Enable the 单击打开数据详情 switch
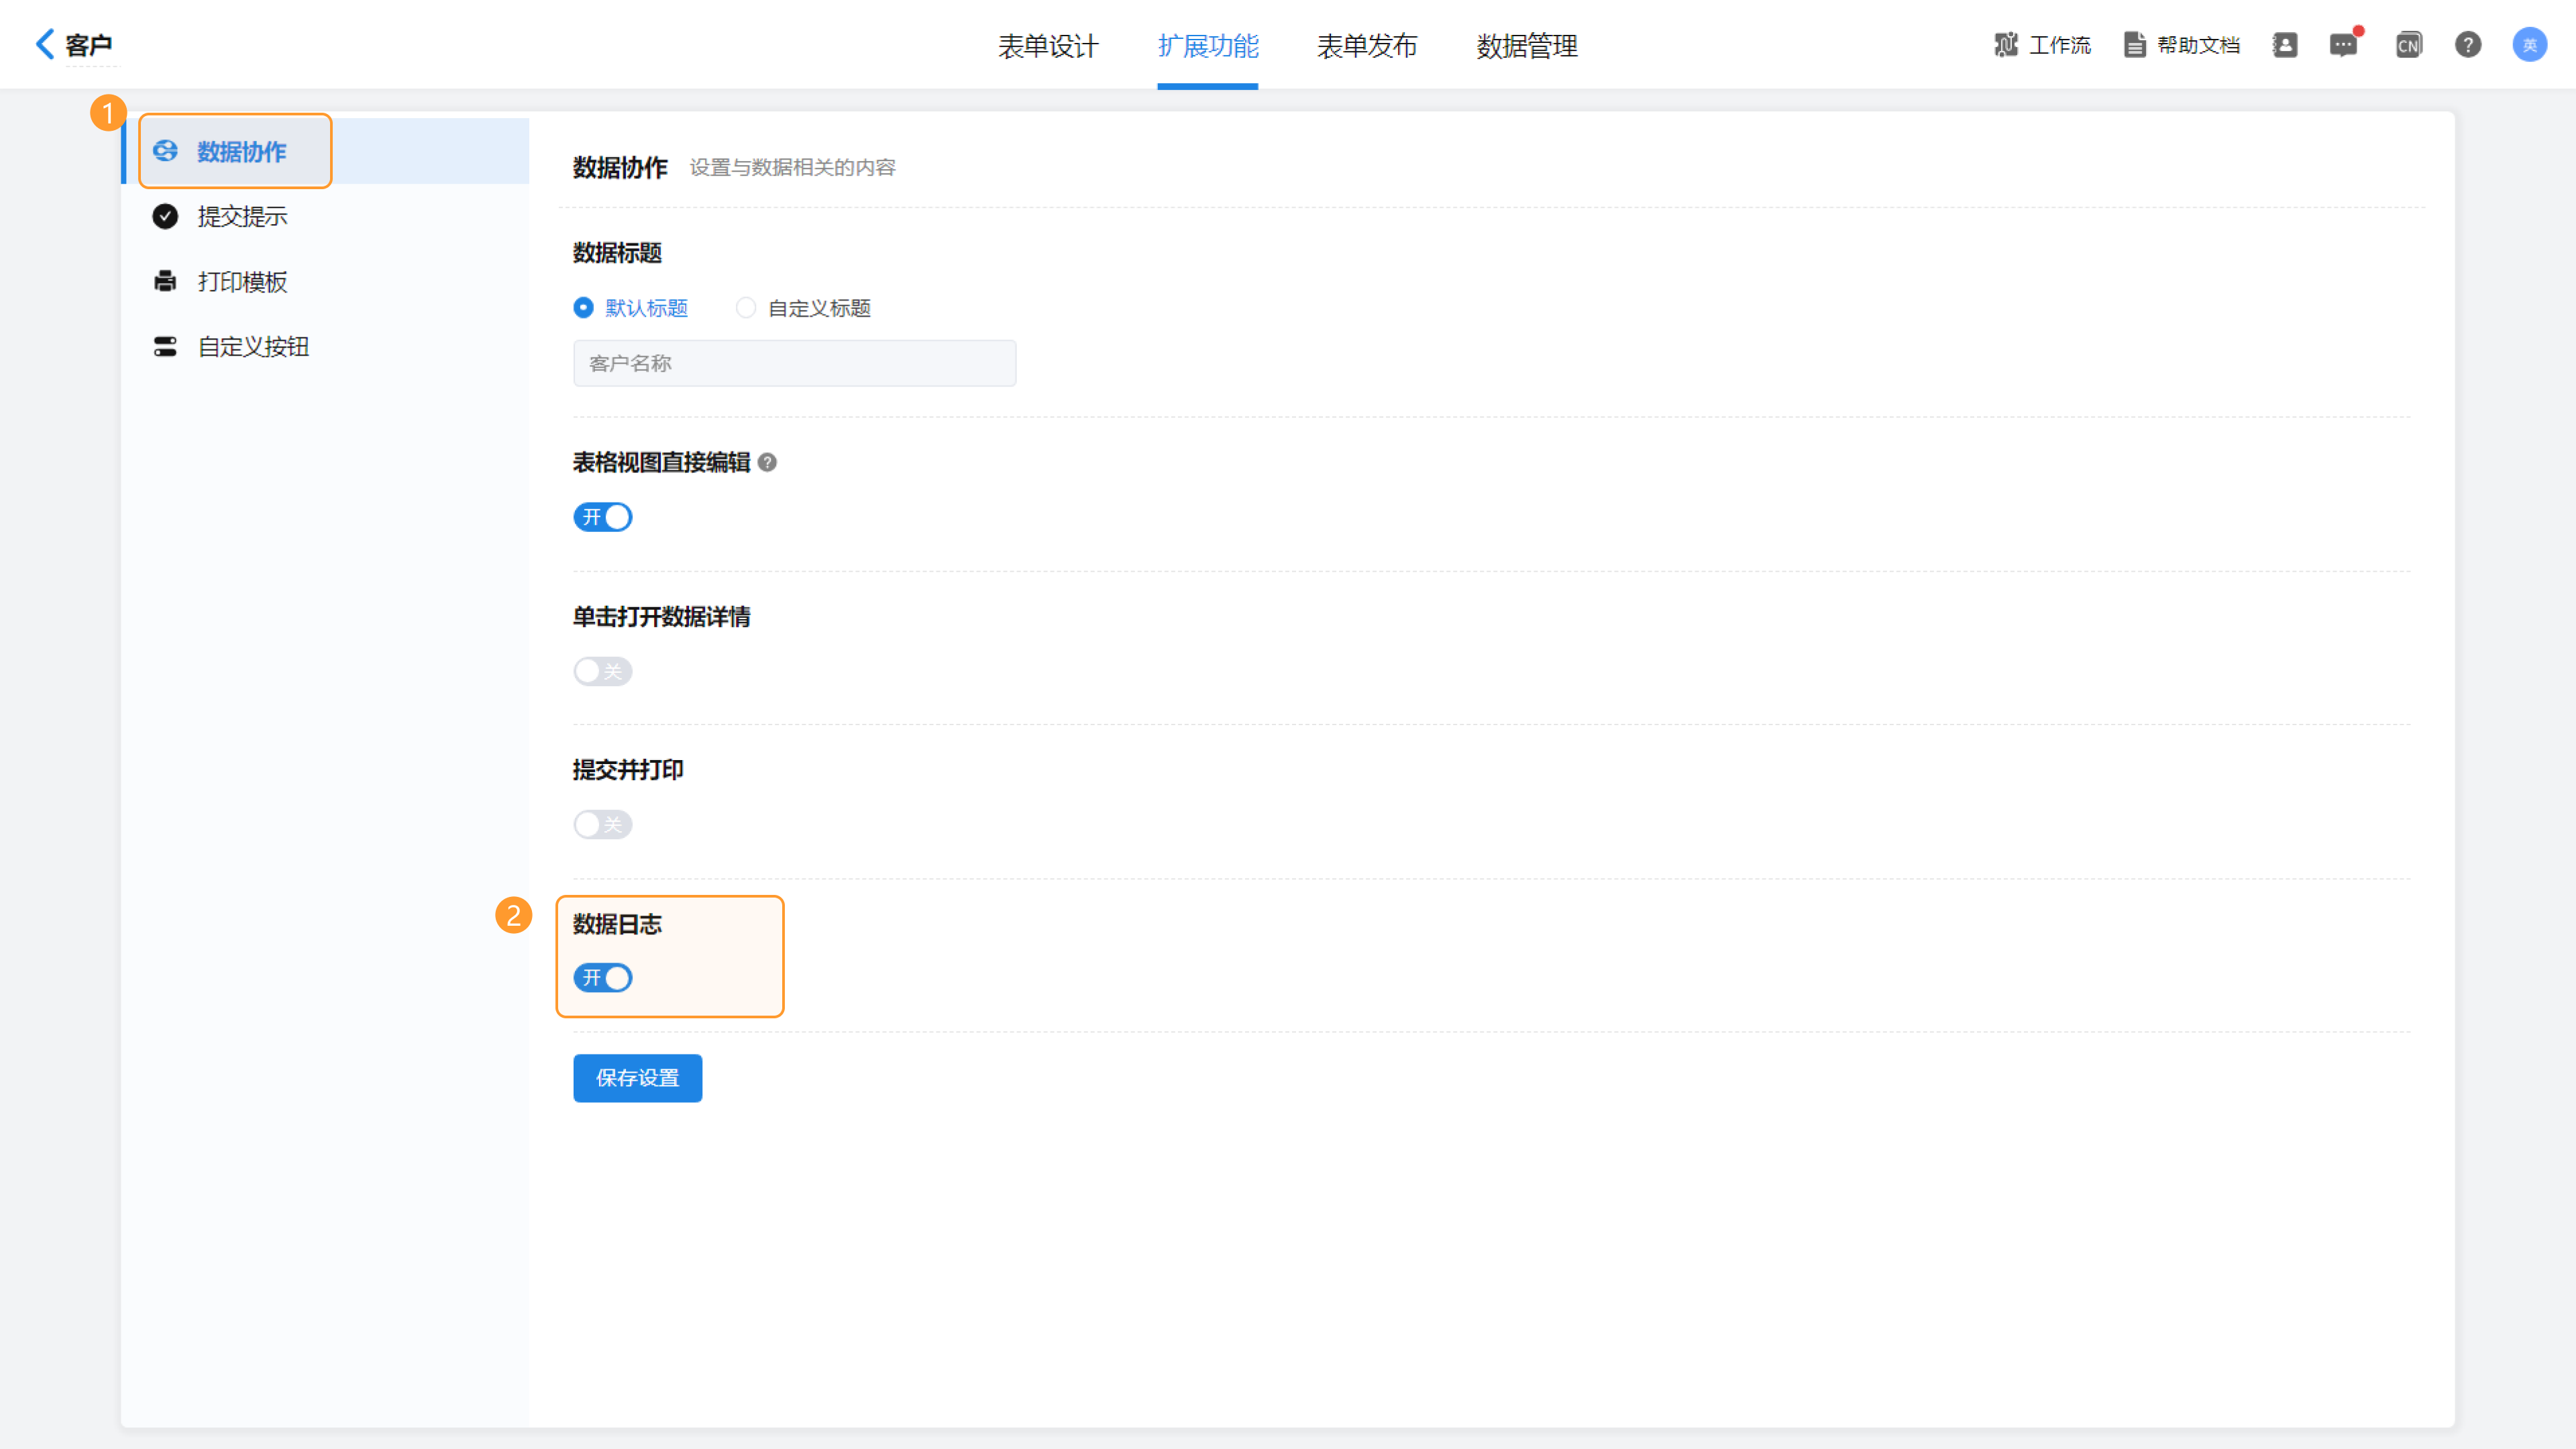Image resolution: width=2576 pixels, height=1449 pixels. 603,671
